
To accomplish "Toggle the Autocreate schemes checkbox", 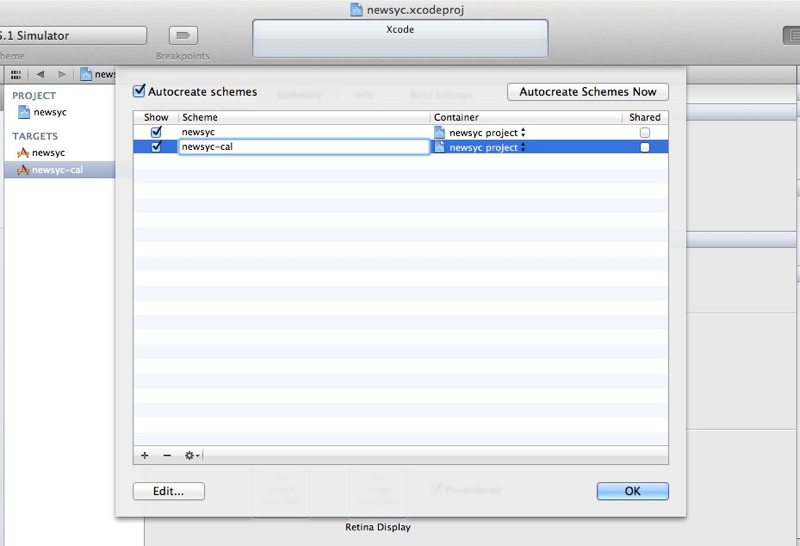I will point(140,91).
